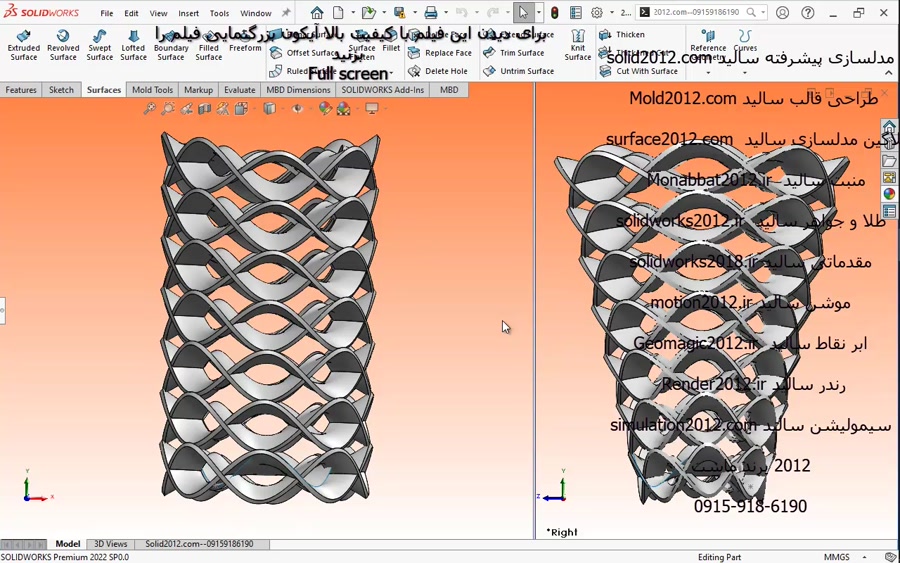Click the Home icon in title bar
This screenshot has width=900, height=563.
[317, 12]
